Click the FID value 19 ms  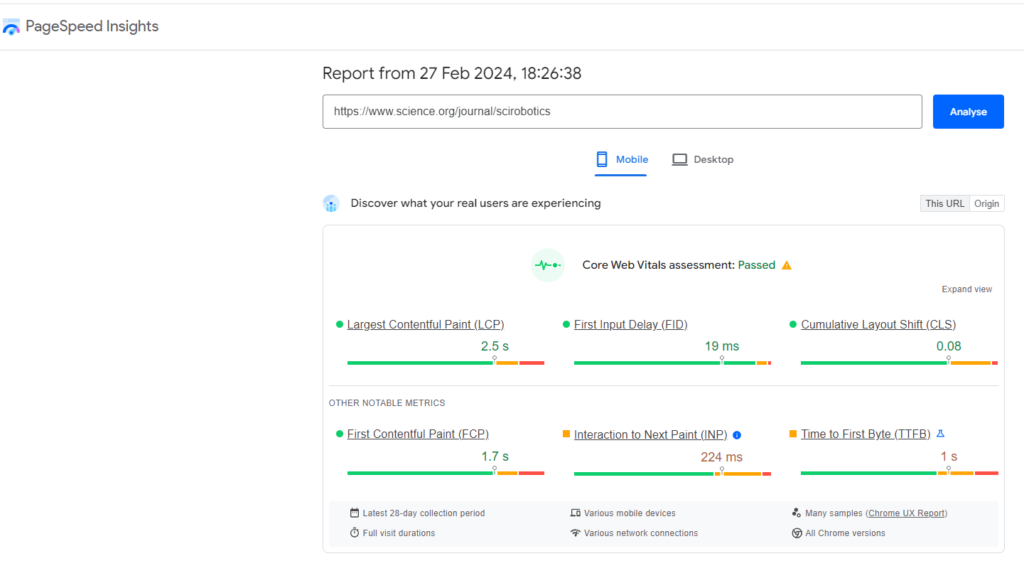click(x=722, y=346)
